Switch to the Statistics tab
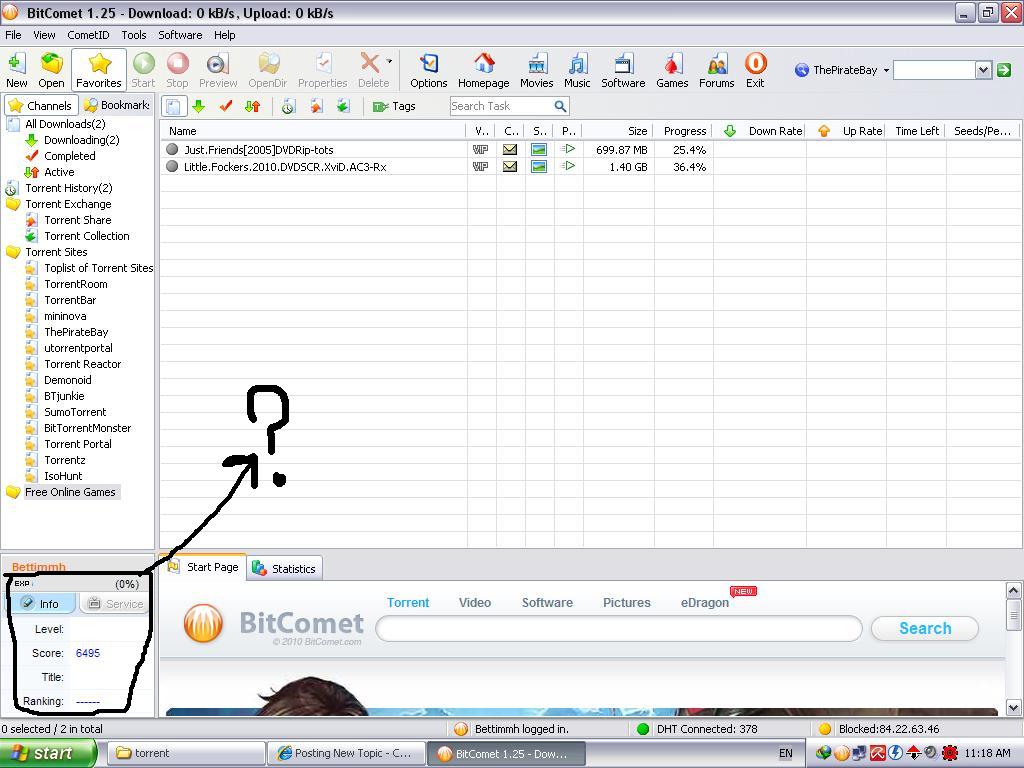1024x768 pixels. tap(284, 568)
